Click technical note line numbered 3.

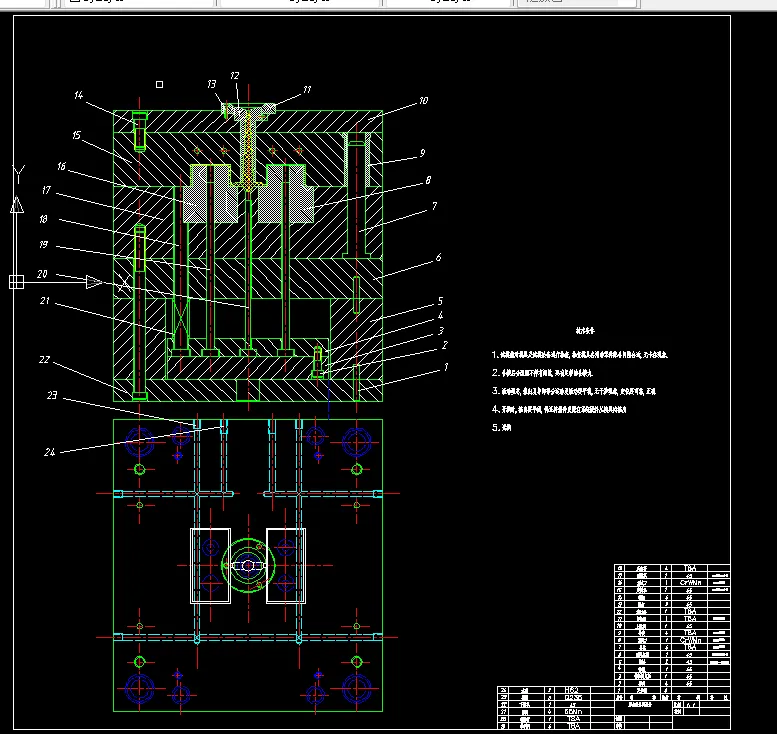coord(573,391)
